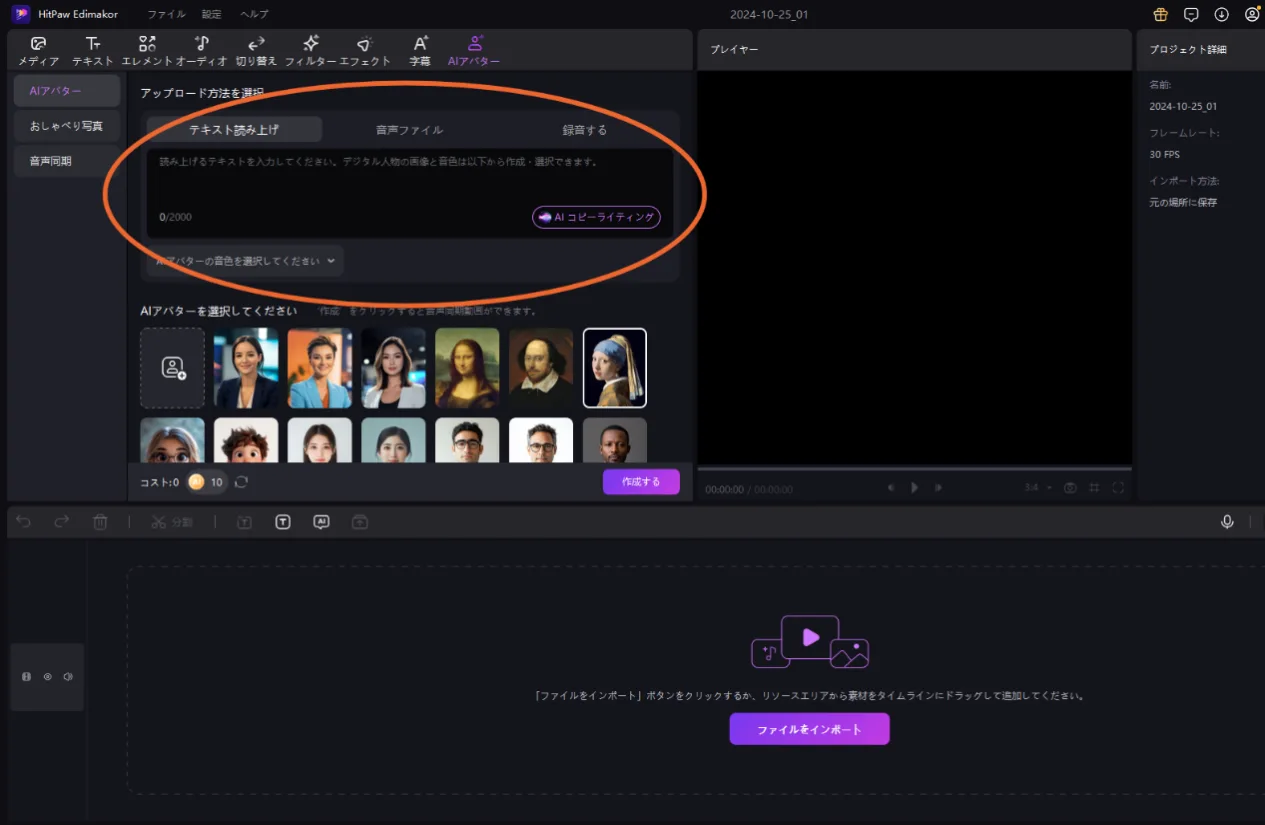Mute the timeline track audio
Screen dimensions: 1265x825
pos(67,677)
